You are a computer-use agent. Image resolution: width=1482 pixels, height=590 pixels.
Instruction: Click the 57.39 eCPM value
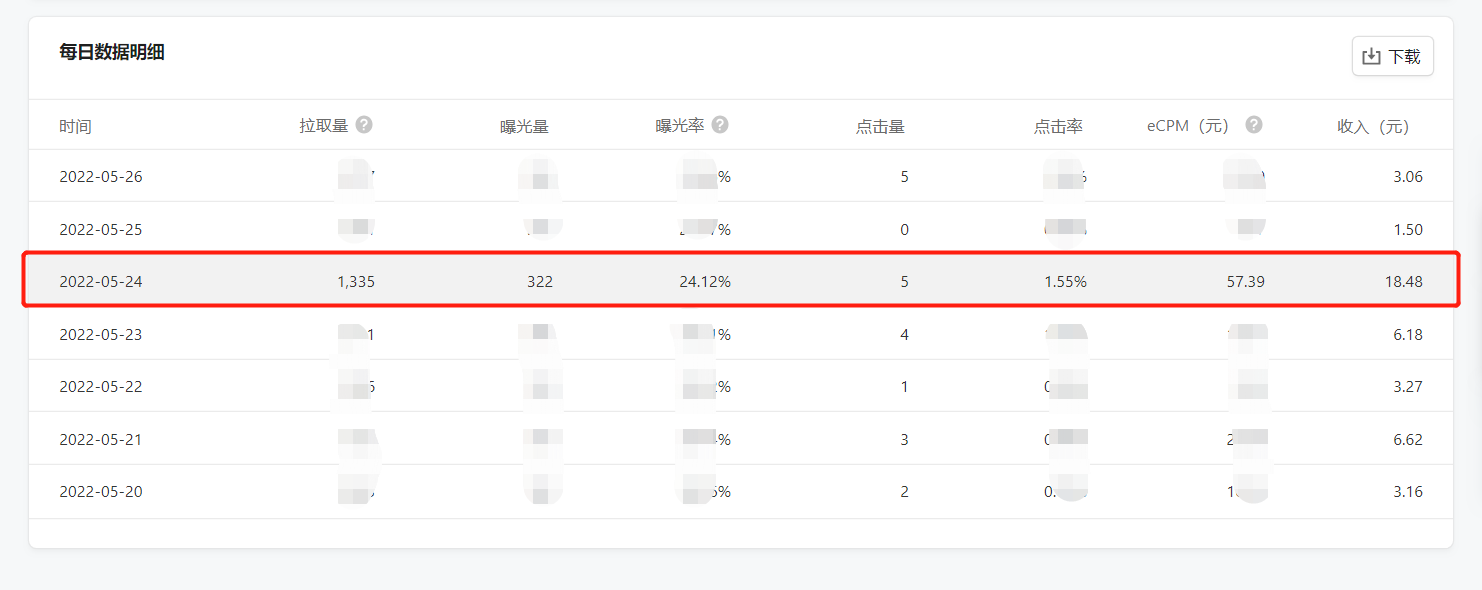[1245, 282]
